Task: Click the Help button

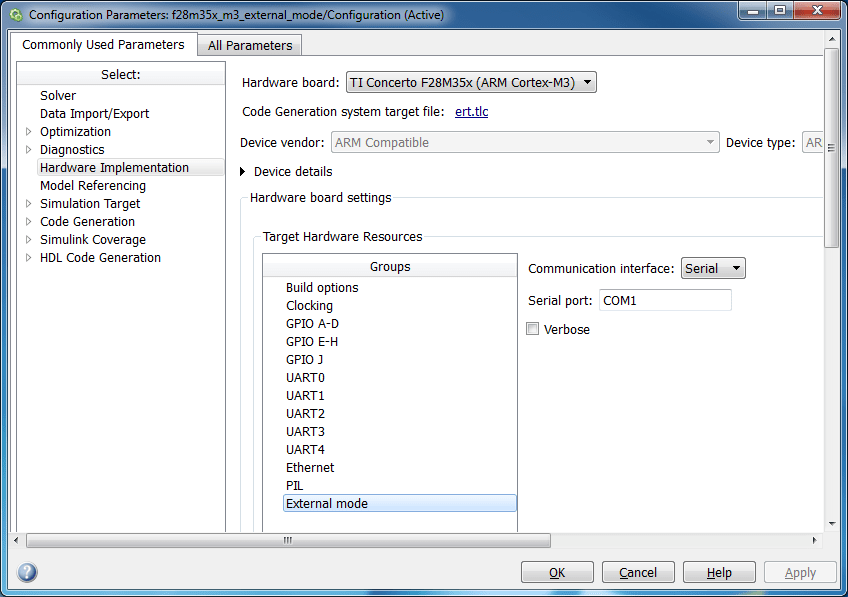Action: pyautogui.click(x=719, y=573)
